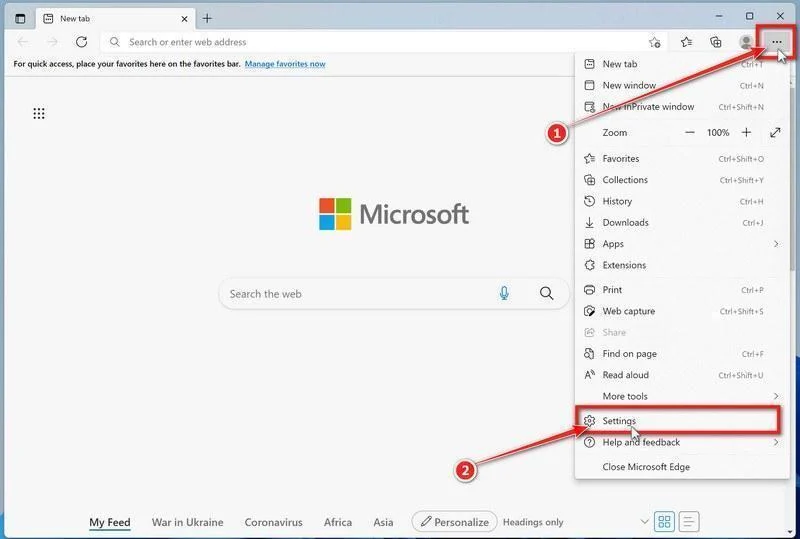Select the Coronavirus feed tab
The image size is (800, 539).
273,523
